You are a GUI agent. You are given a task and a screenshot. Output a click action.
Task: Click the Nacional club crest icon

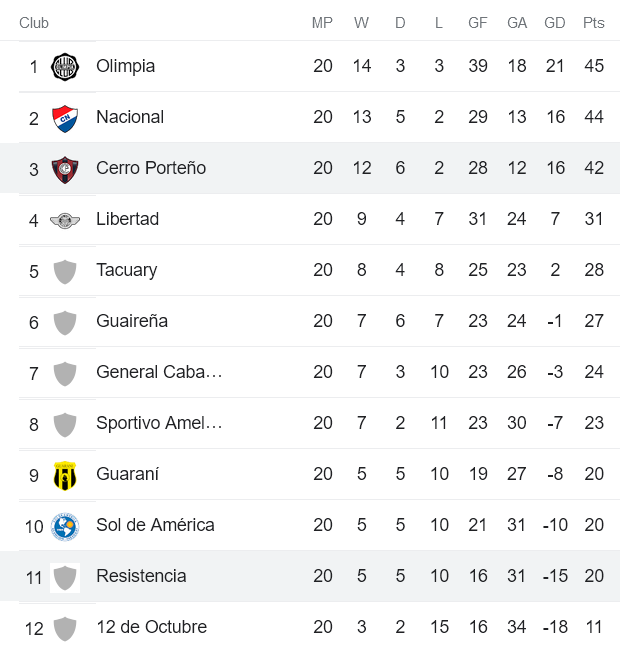[65, 117]
